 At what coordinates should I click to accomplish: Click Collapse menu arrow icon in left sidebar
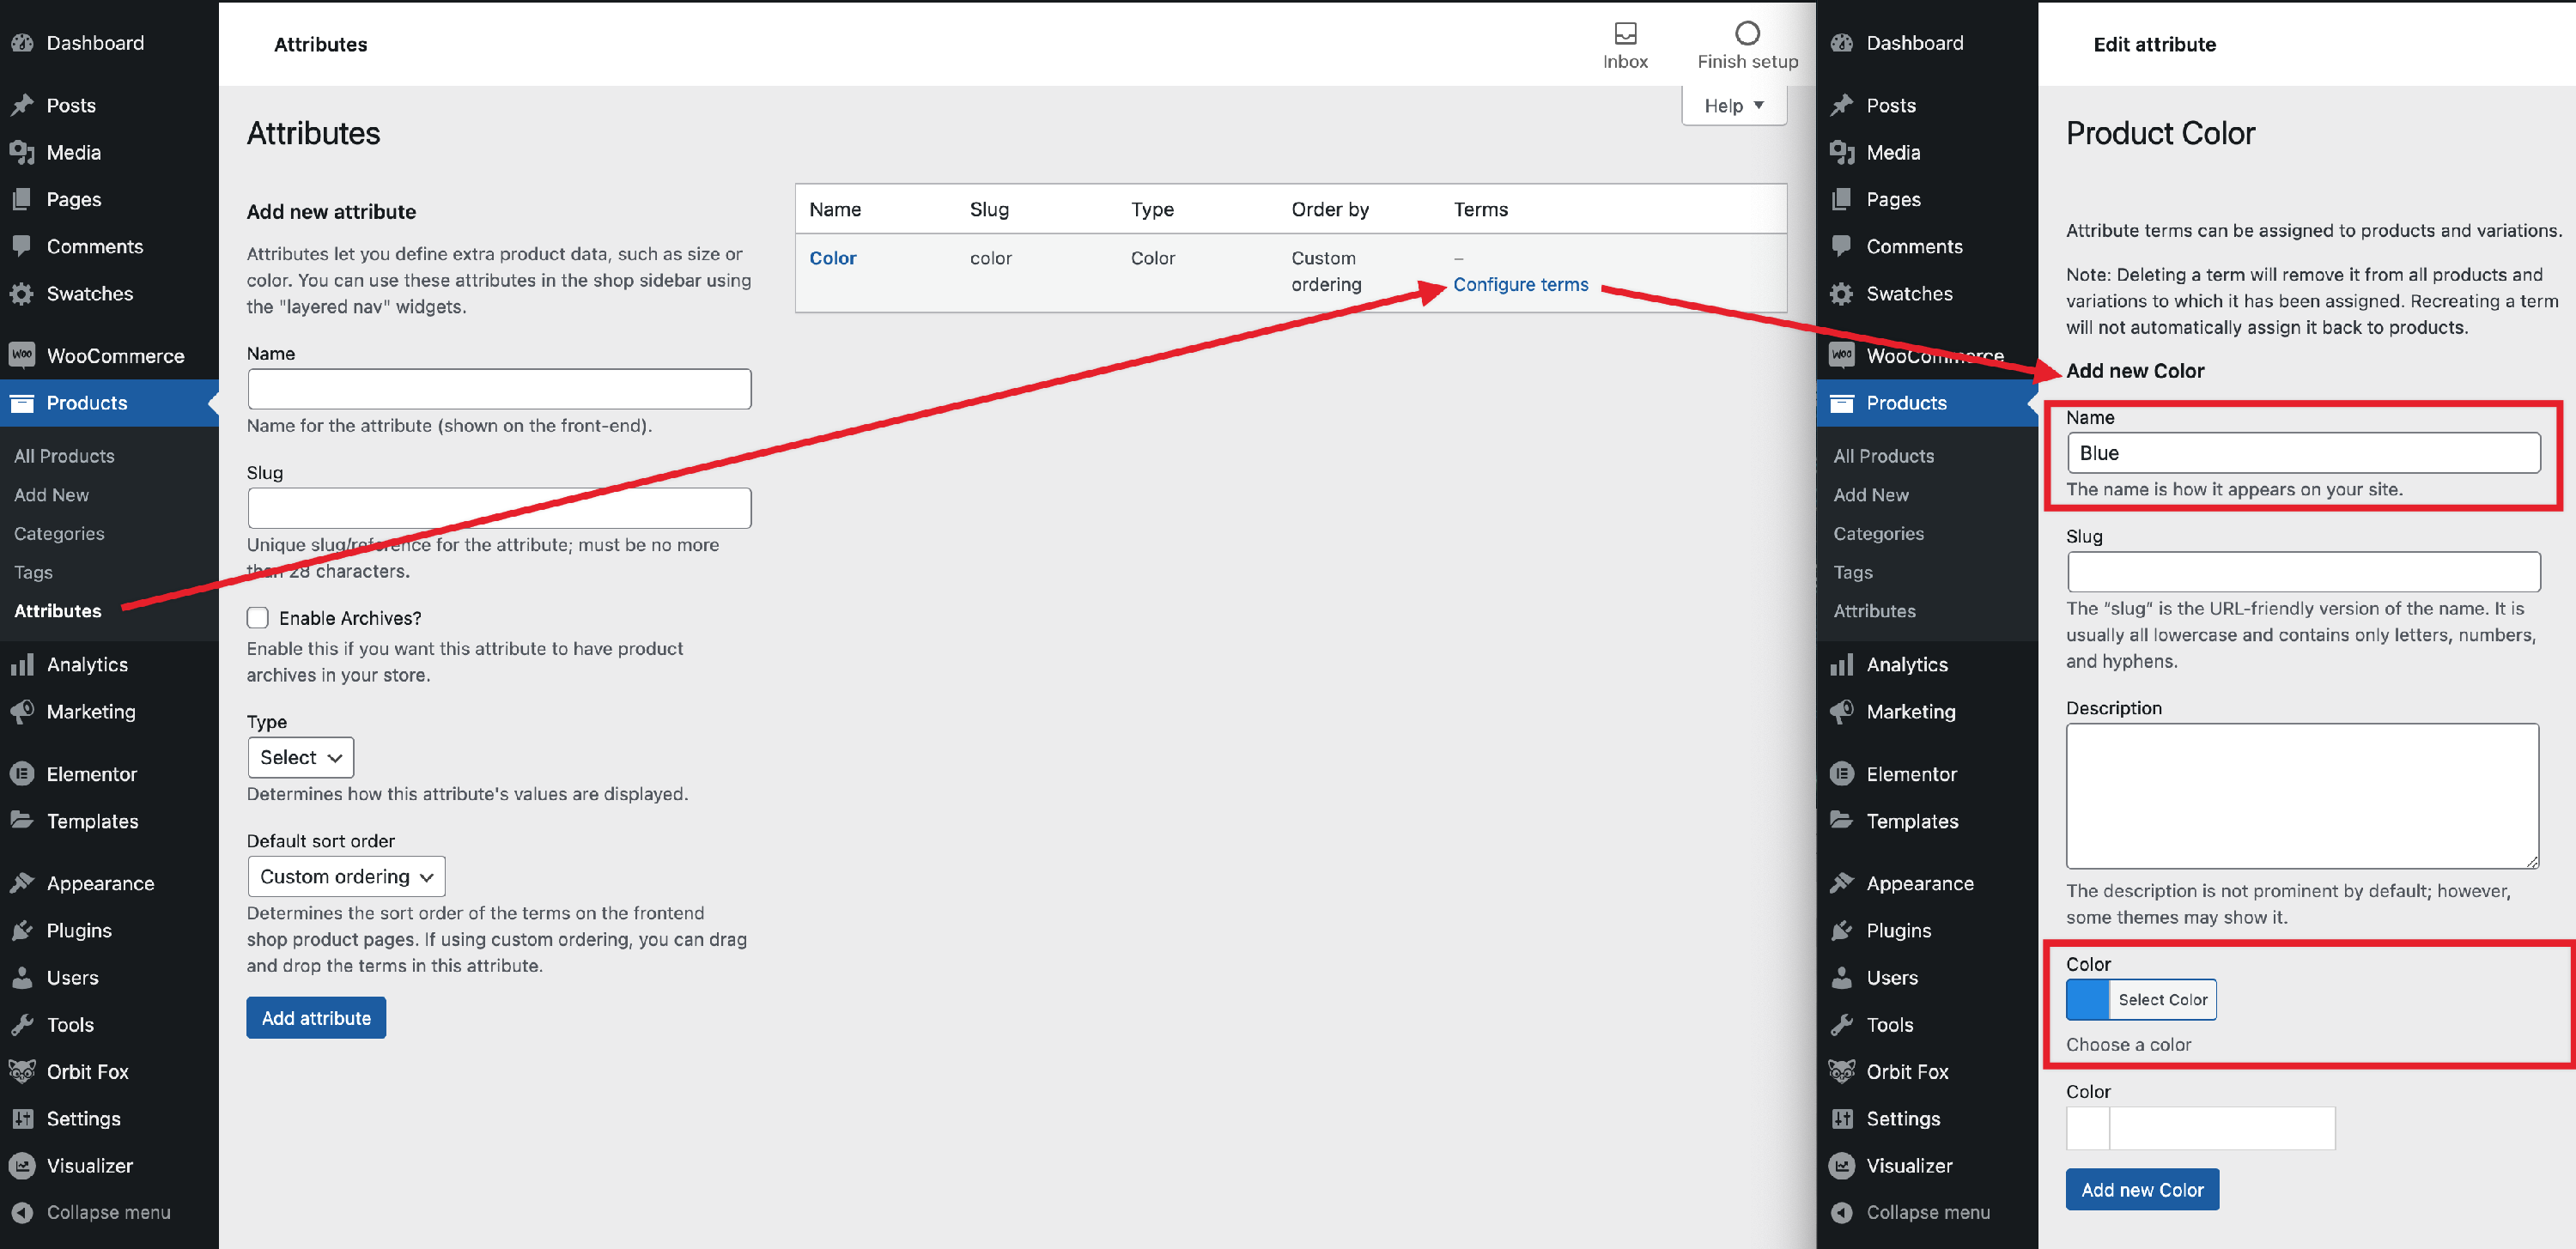[22, 1212]
